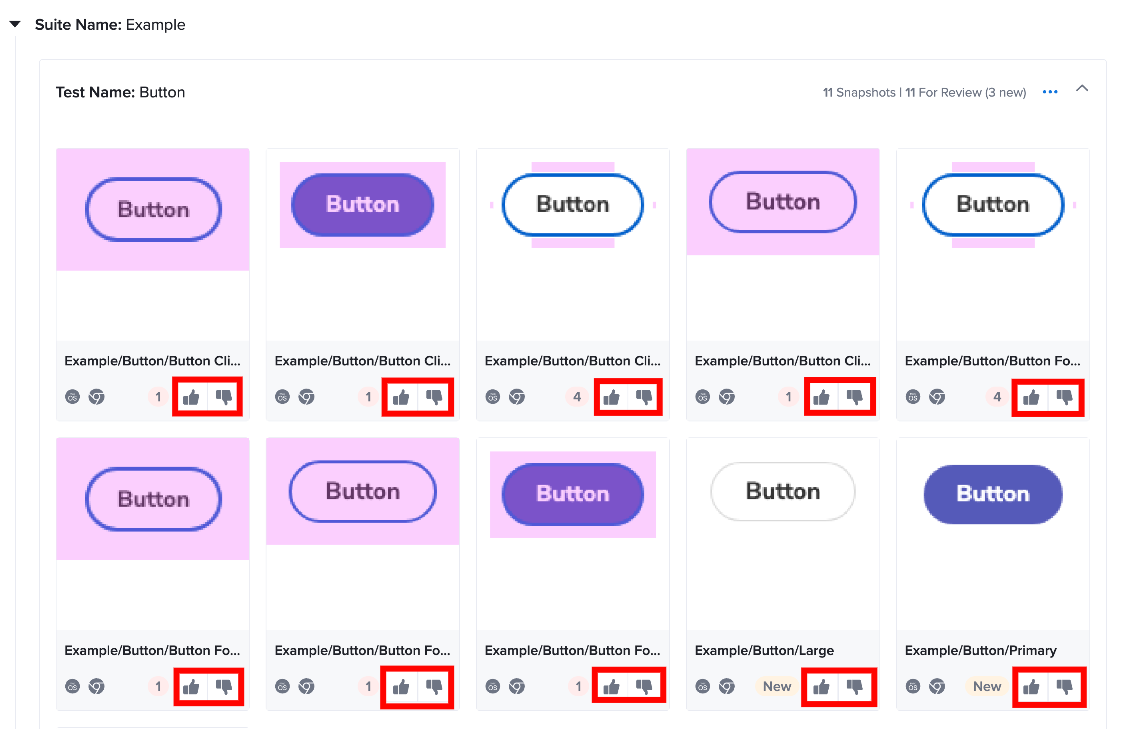The image size is (1123, 729).
Task: Open the Example/Button/Primary thumbnail with blue filled button
Action: tap(993, 534)
